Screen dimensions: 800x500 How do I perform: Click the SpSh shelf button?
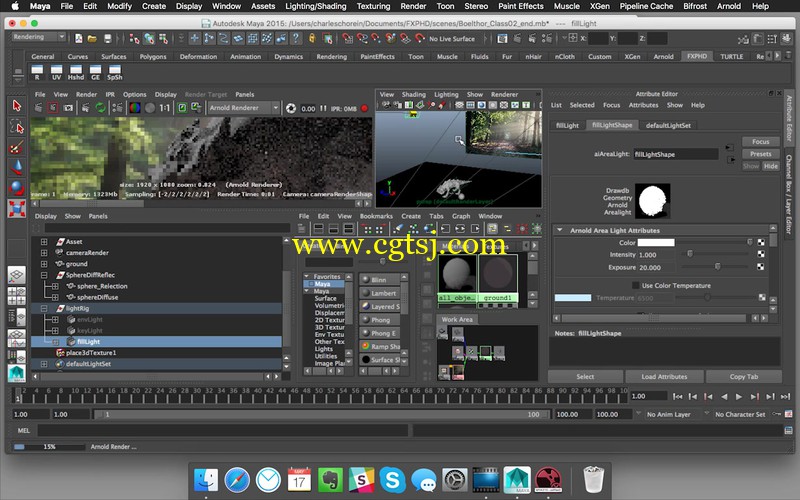click(x=115, y=72)
